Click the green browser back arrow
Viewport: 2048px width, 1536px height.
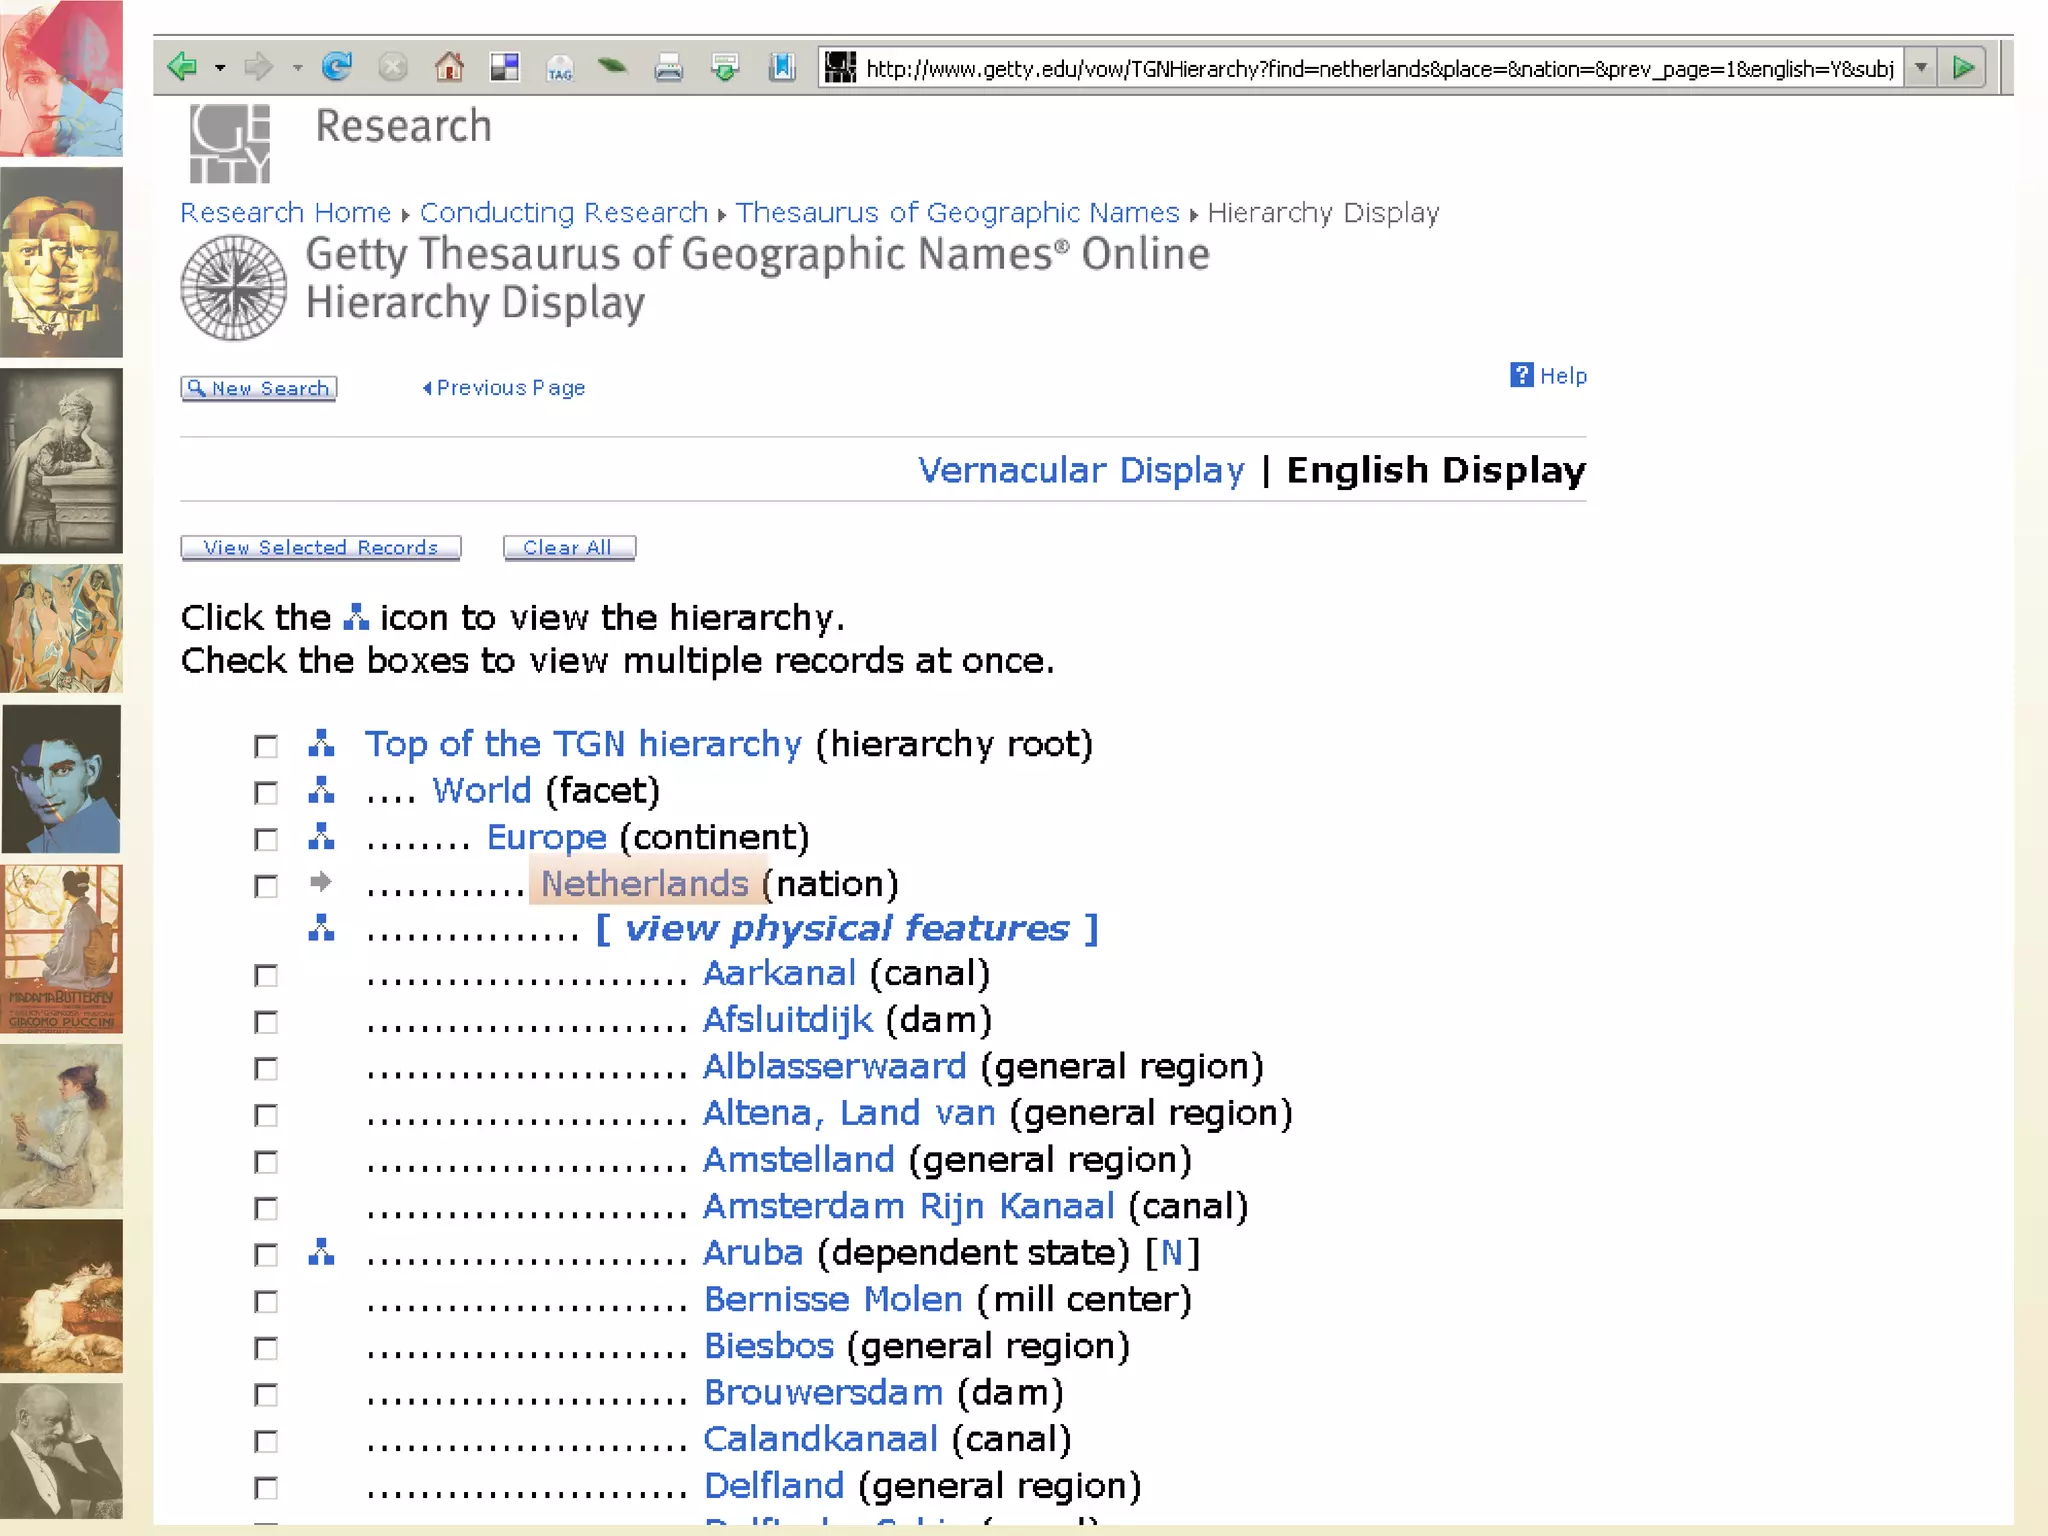coord(182,67)
